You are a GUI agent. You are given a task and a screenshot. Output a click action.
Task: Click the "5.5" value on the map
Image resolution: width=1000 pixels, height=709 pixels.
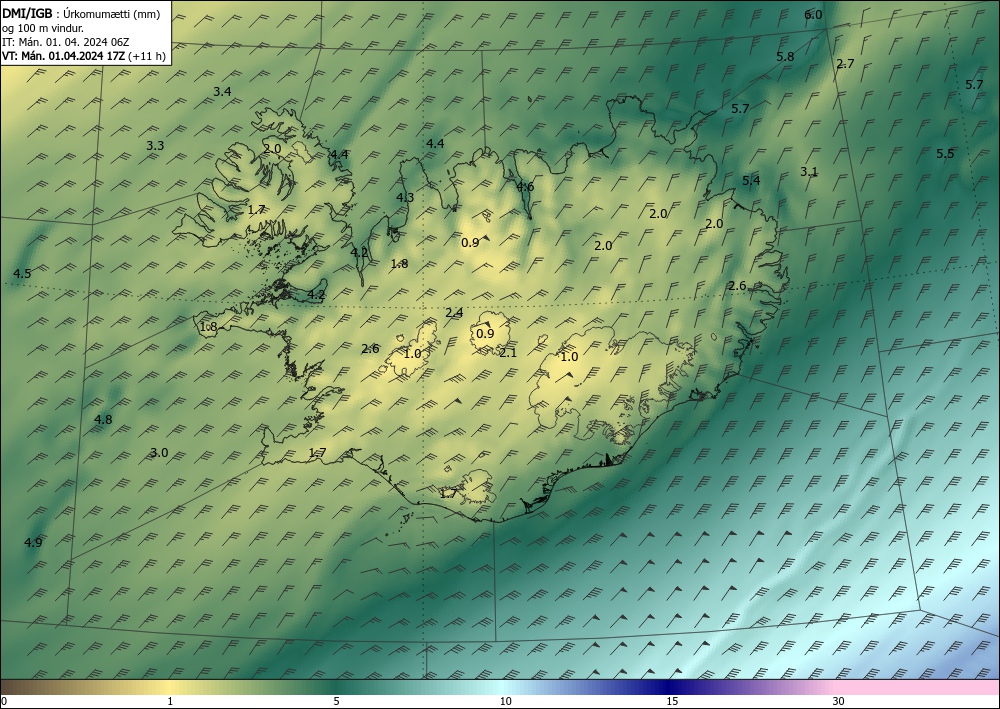point(945,154)
